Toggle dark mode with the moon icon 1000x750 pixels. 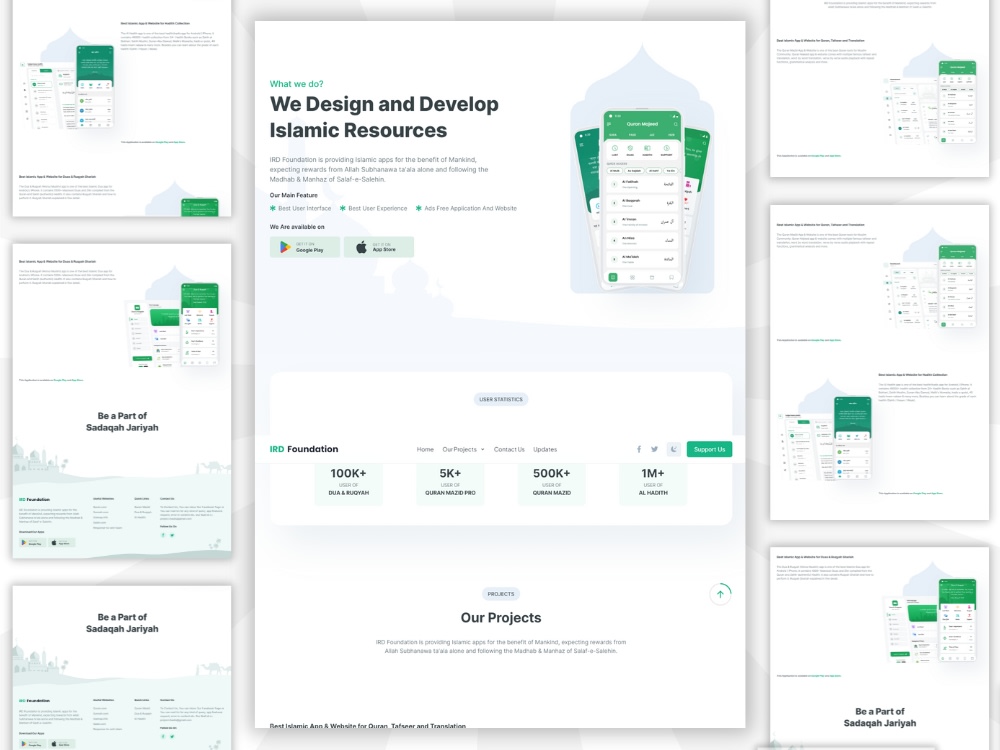[x=673, y=449]
